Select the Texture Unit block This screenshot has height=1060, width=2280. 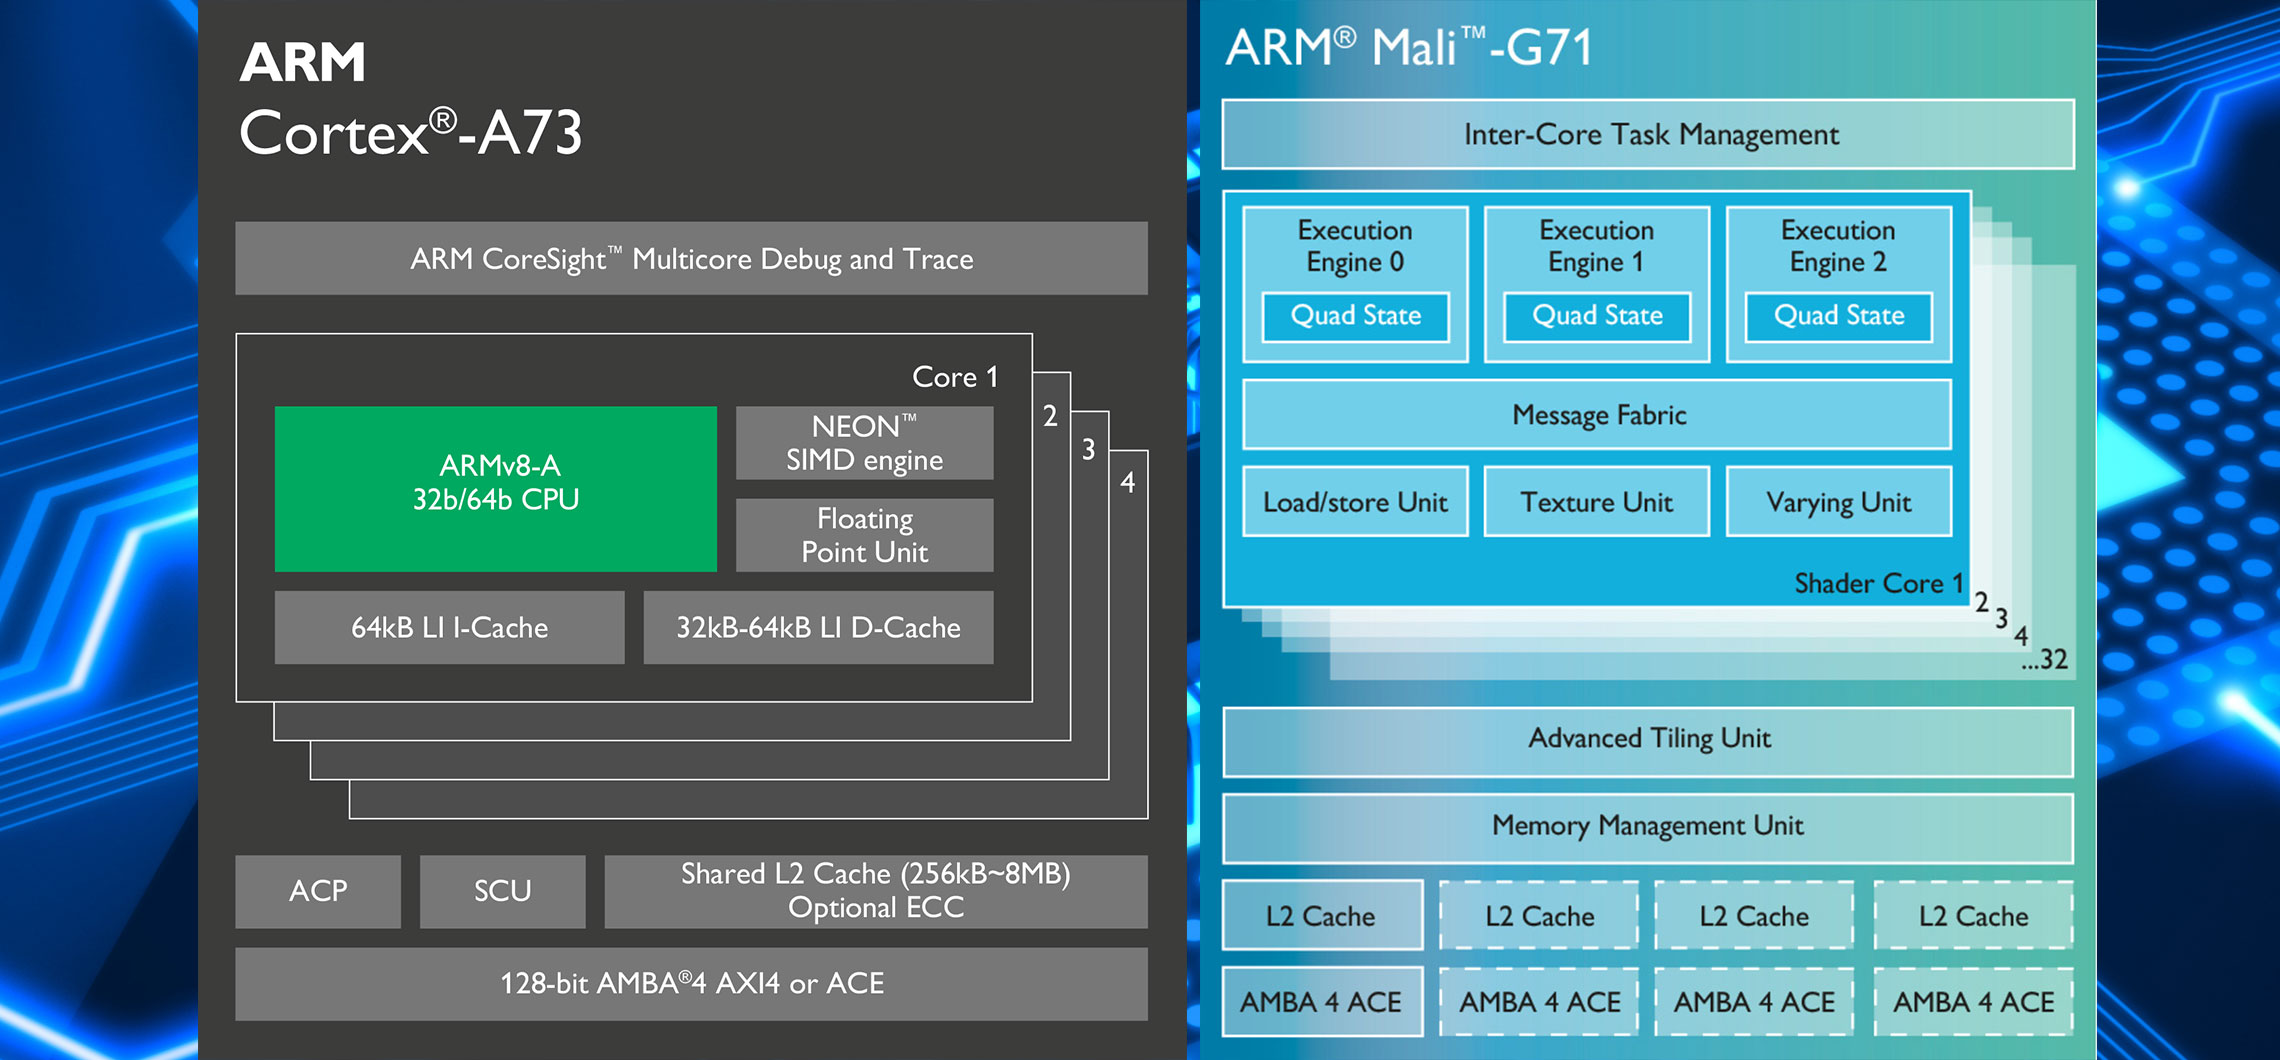(x=1596, y=502)
